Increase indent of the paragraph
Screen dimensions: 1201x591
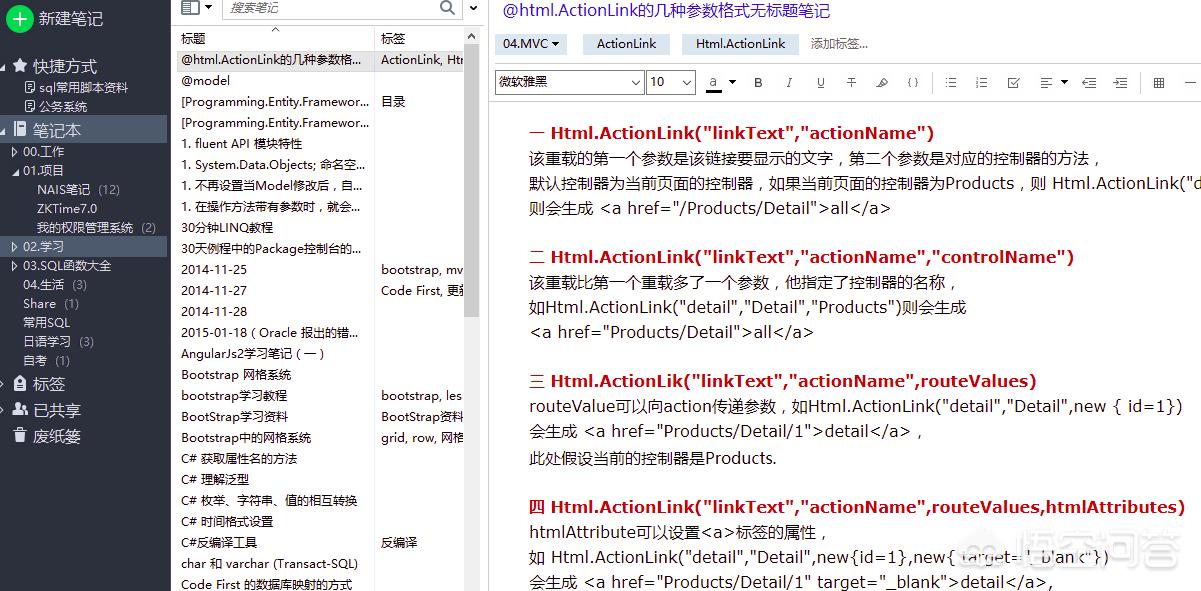point(1120,83)
